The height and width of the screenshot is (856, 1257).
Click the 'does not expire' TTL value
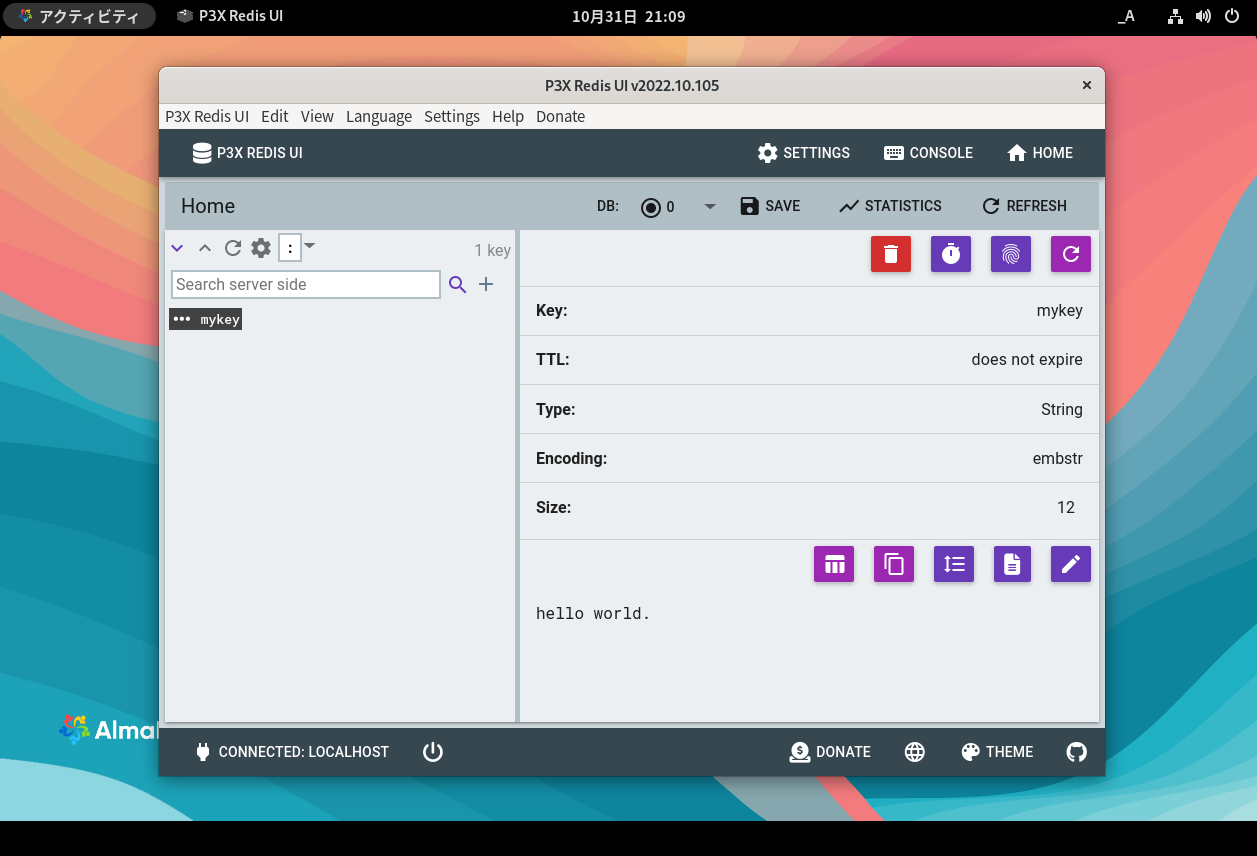click(x=1027, y=359)
